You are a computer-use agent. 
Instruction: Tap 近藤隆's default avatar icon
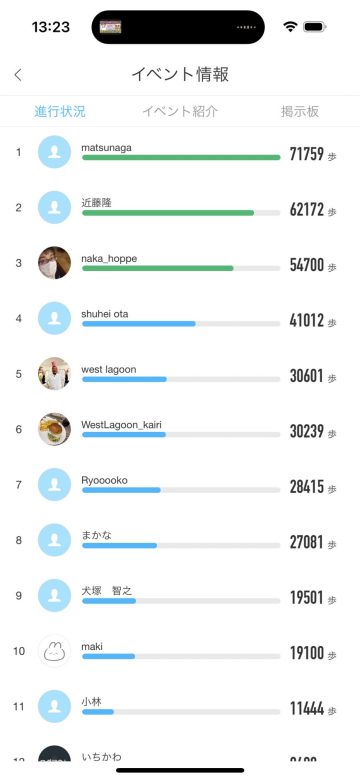tap(54, 207)
